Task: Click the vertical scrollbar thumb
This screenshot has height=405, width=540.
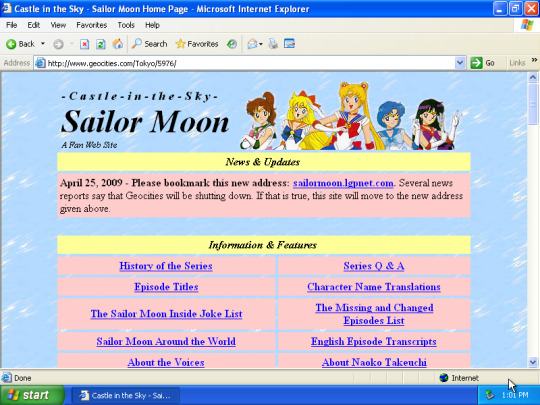Action: point(533,104)
